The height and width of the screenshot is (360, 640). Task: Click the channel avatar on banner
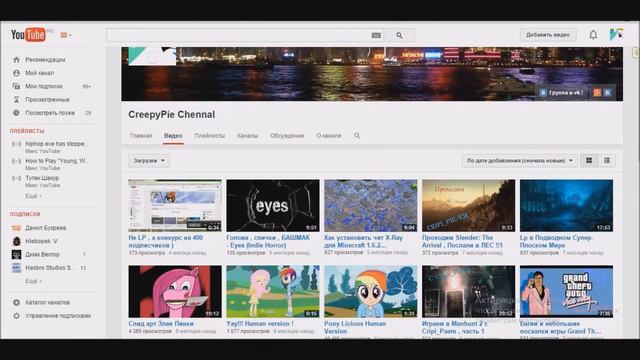click(x=152, y=56)
